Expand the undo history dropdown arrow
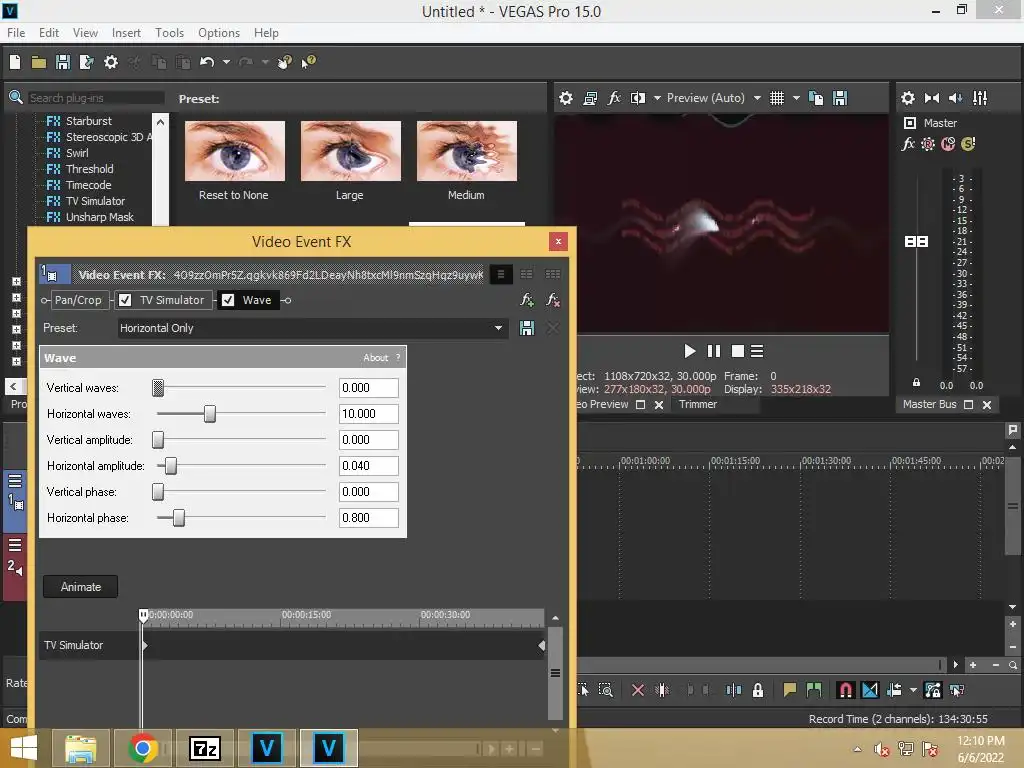The image size is (1024, 768). pyautogui.click(x=226, y=62)
